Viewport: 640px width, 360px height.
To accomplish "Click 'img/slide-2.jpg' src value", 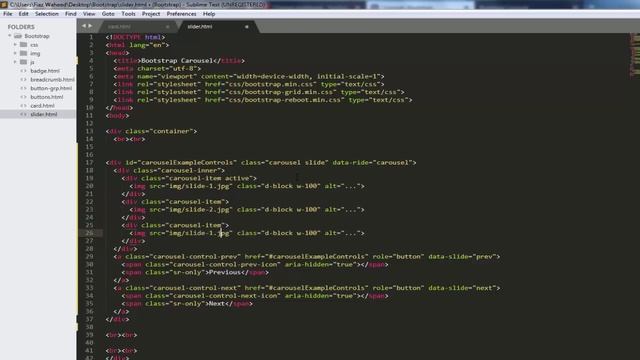I will (199, 209).
